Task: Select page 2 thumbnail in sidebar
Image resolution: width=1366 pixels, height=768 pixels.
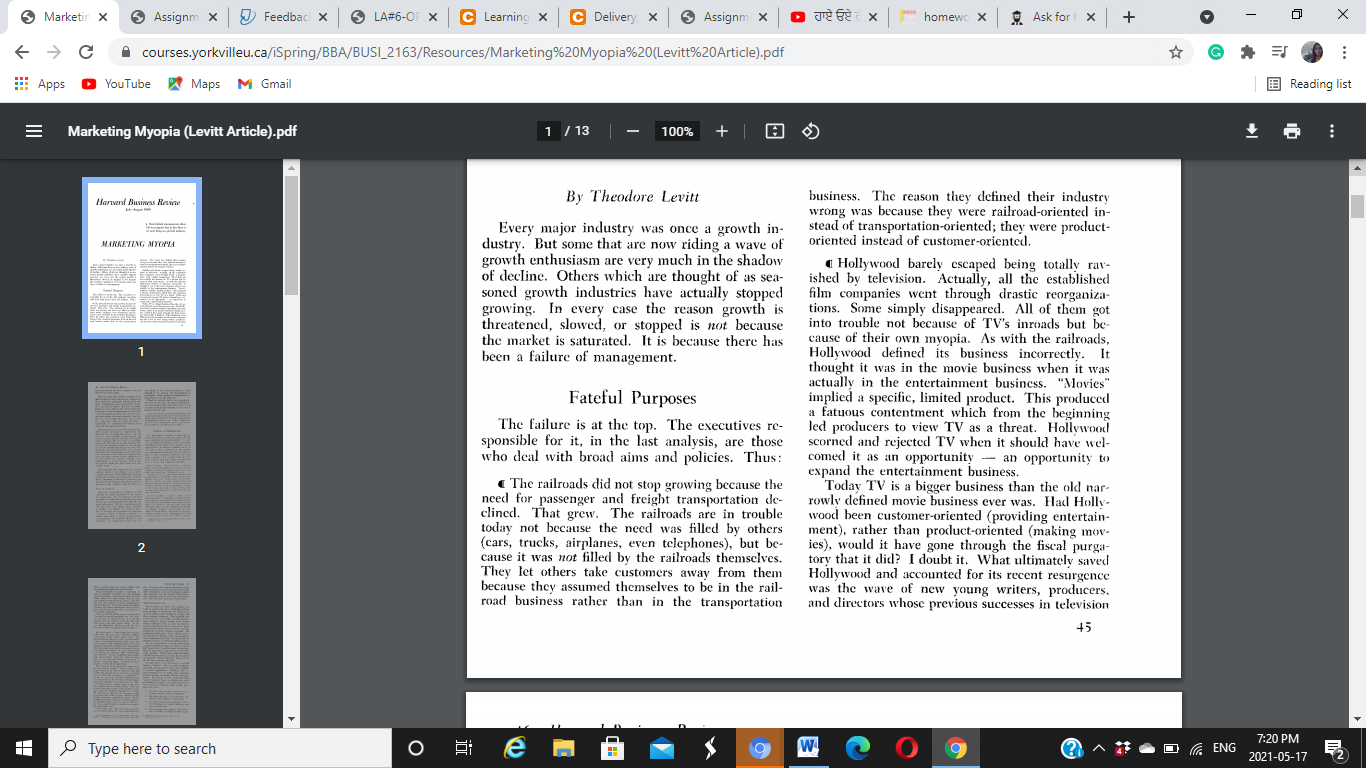Action: 141,455
